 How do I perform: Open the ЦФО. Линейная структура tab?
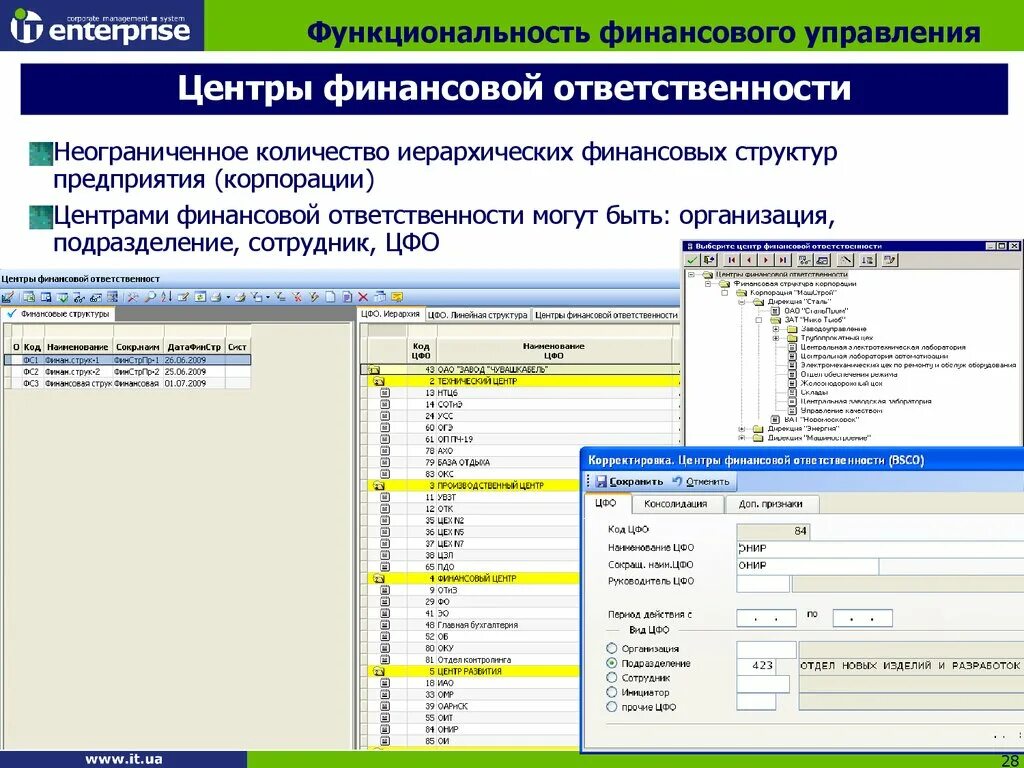(477, 315)
